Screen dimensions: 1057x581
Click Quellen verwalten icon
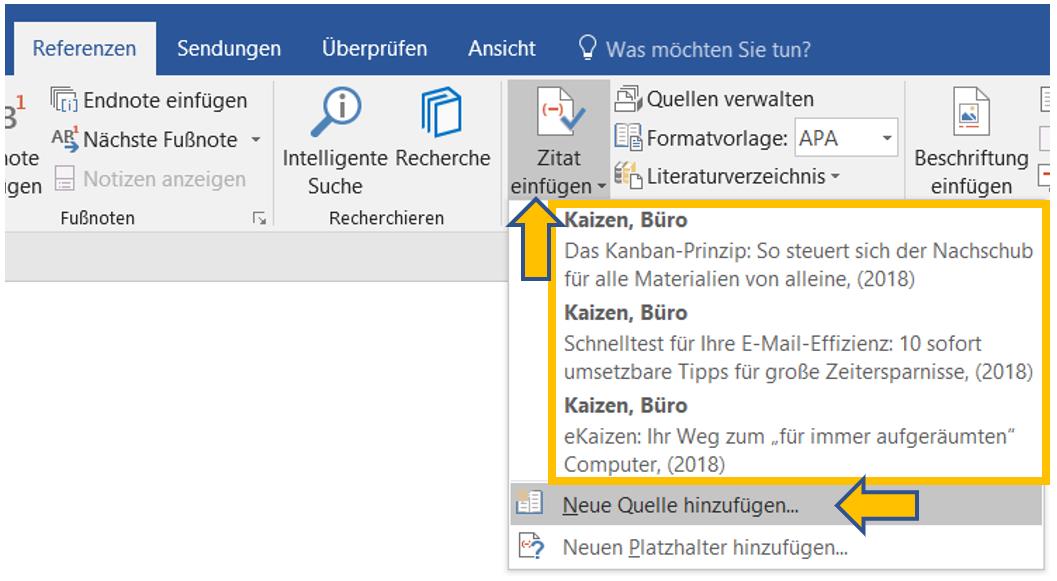coord(628,99)
